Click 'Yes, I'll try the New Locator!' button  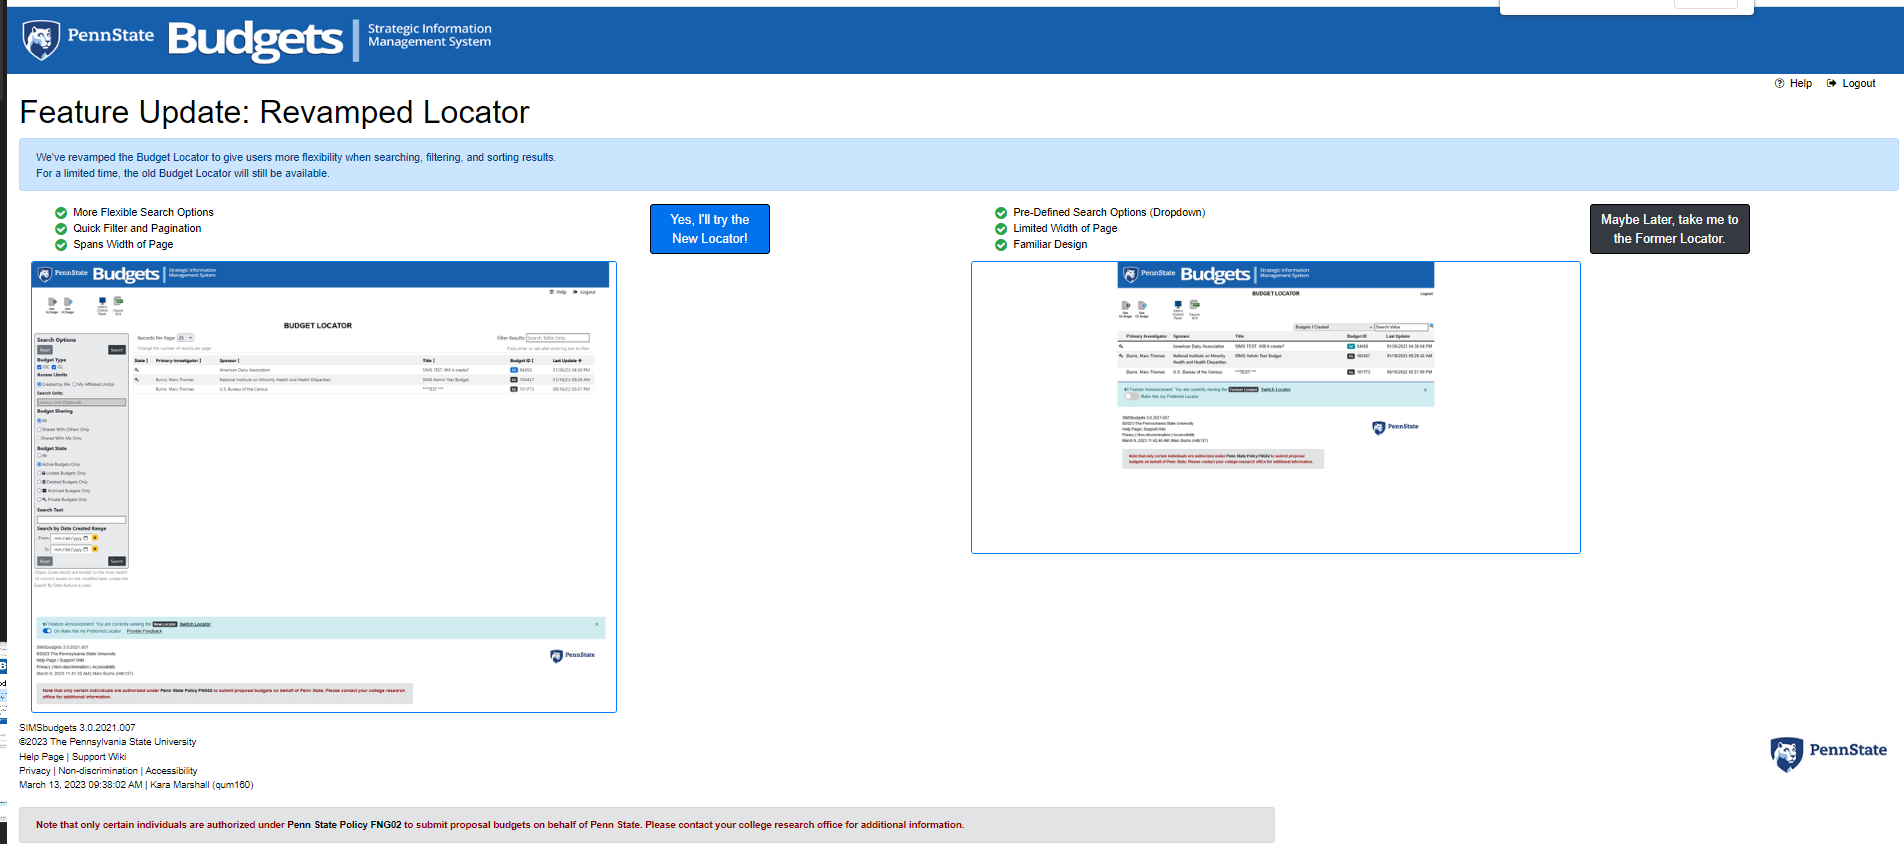[710, 229]
